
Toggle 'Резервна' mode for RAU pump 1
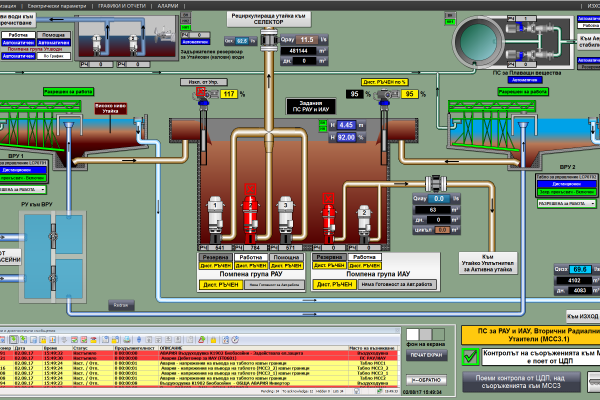(215, 257)
